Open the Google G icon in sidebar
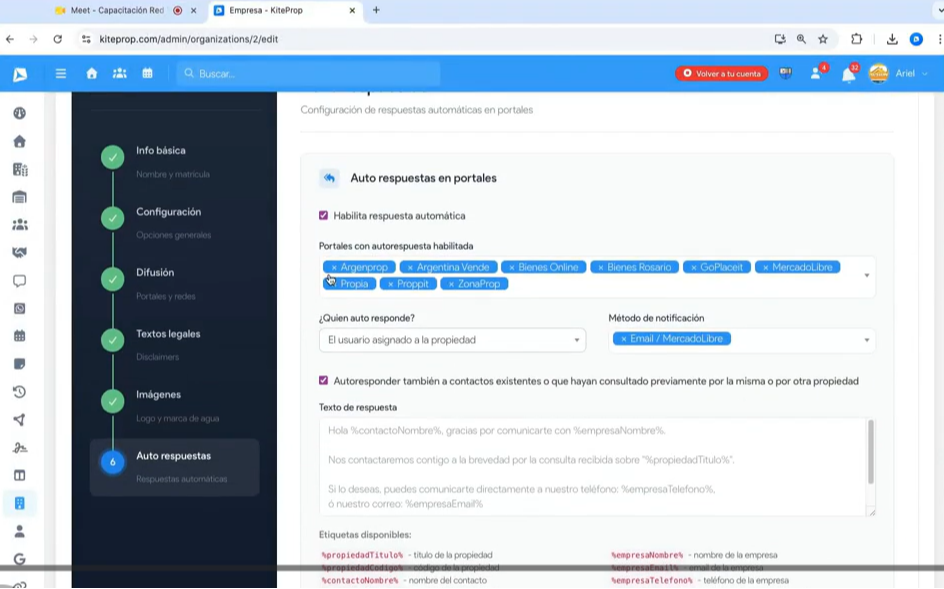 19,559
